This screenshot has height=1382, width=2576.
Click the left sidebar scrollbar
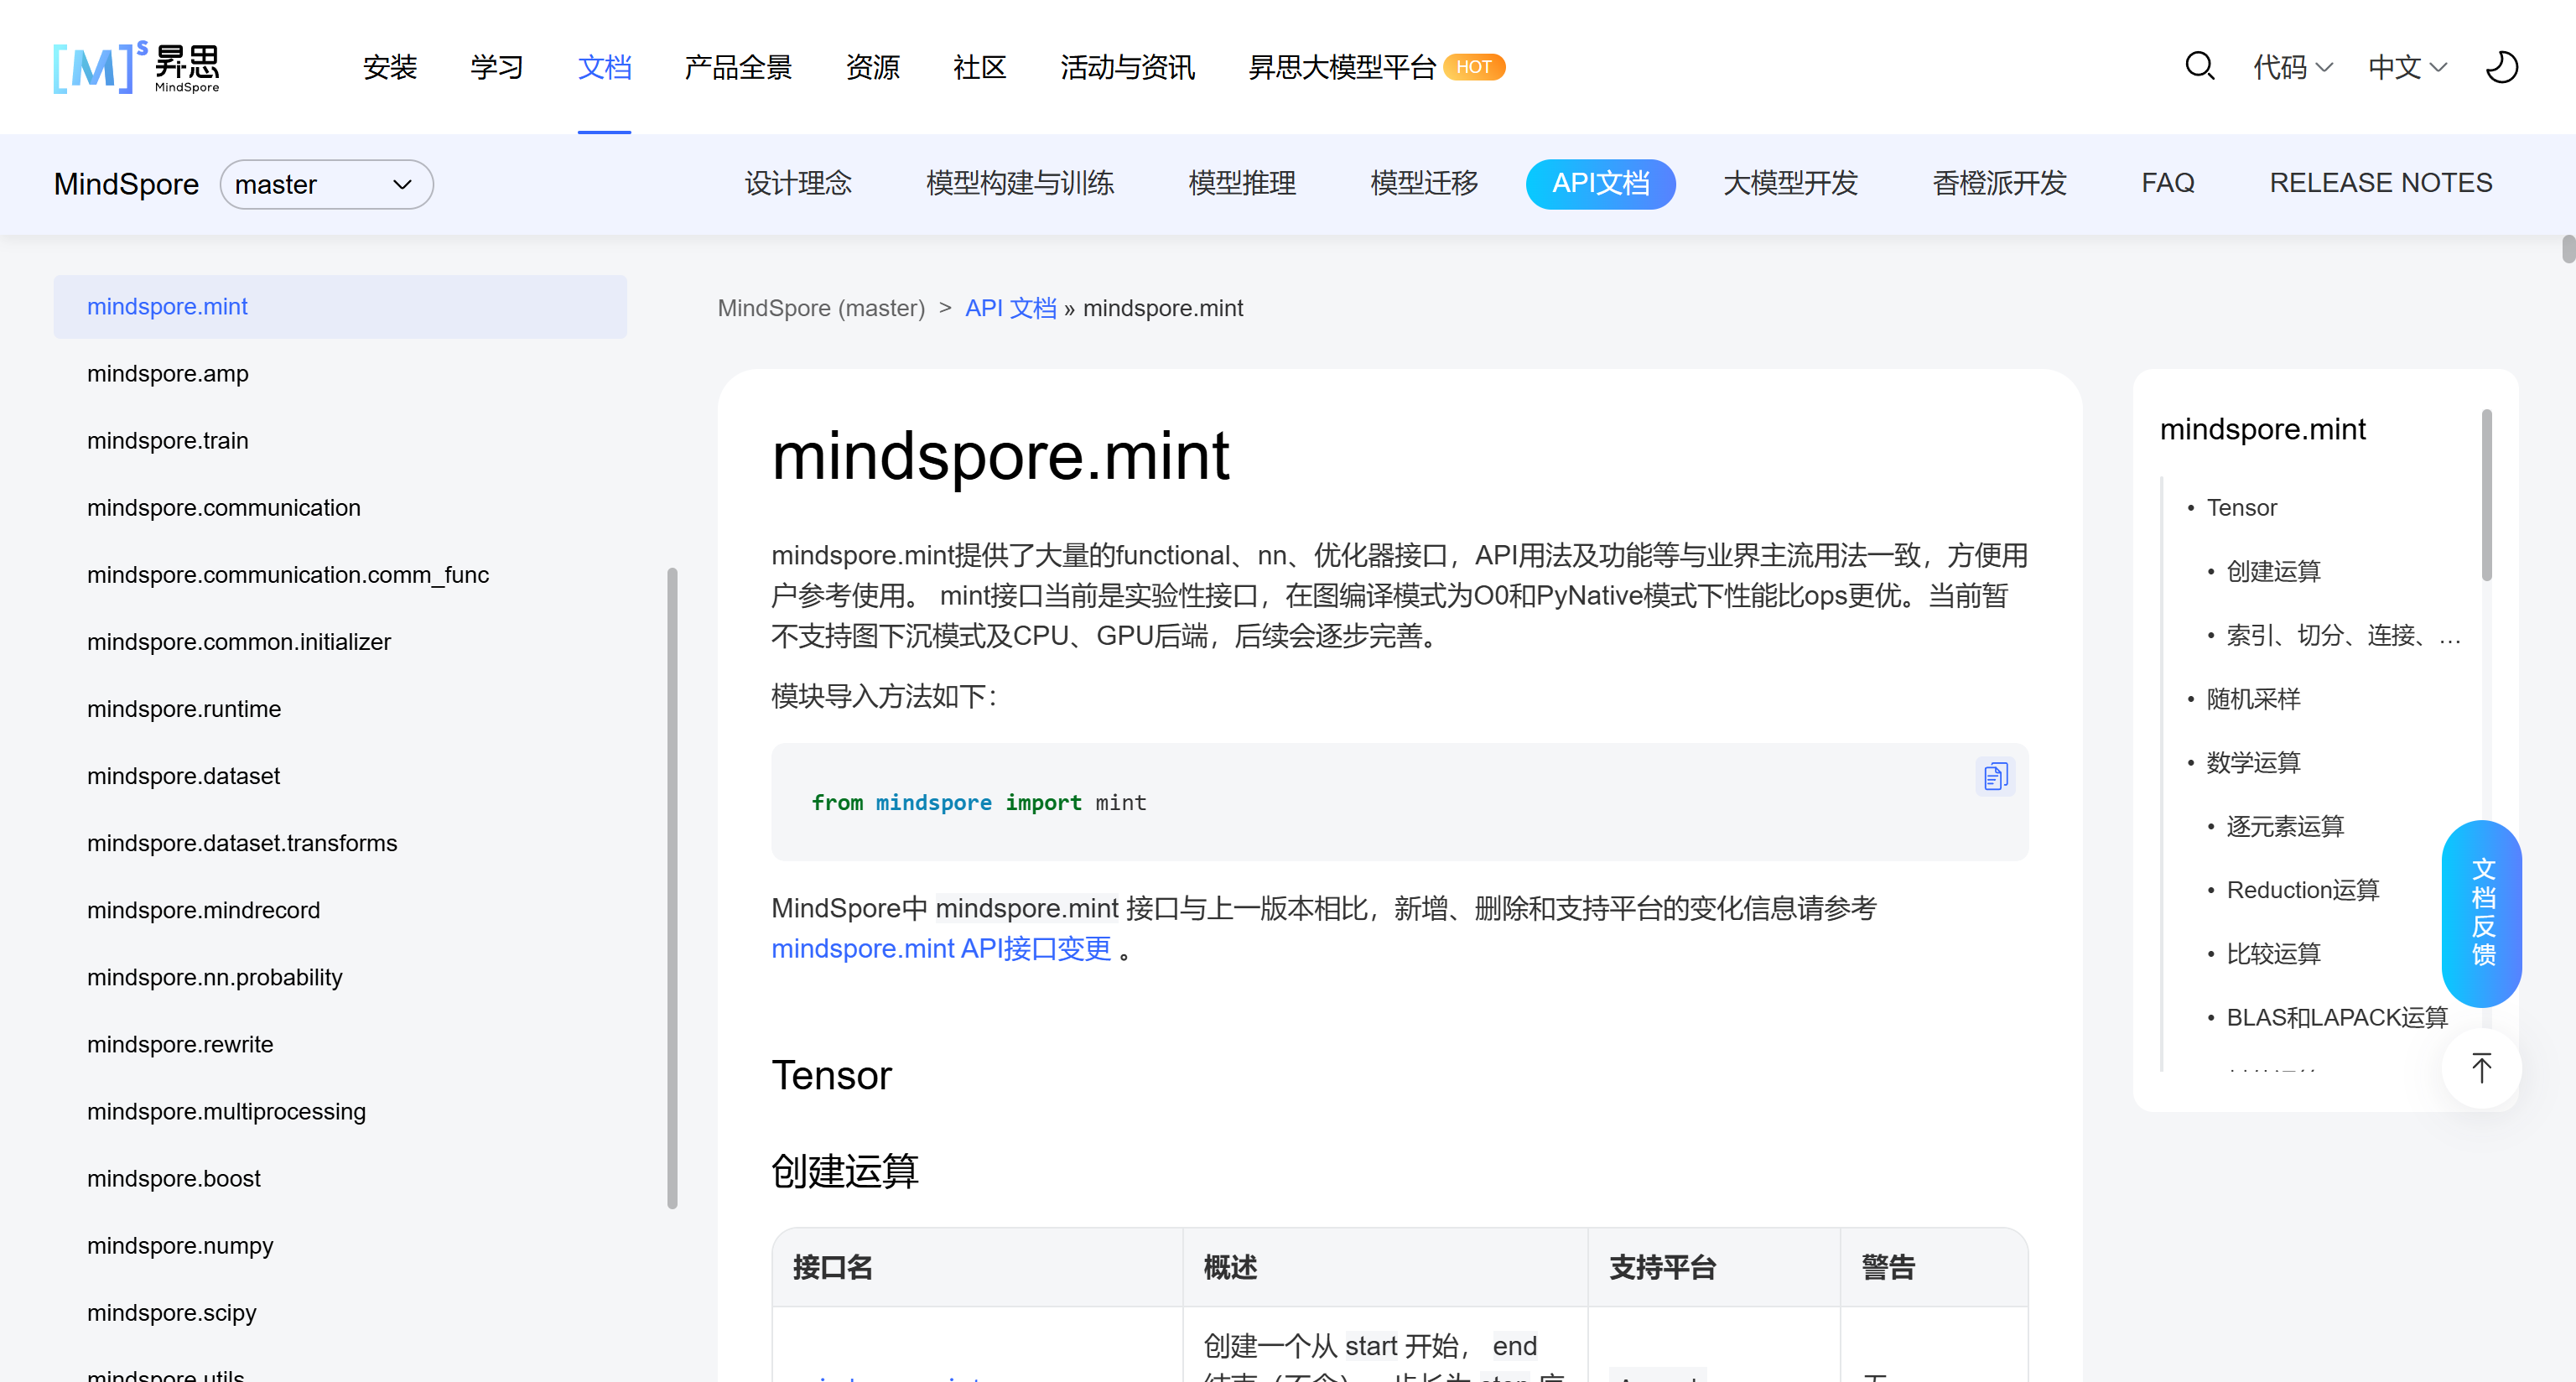click(x=672, y=888)
